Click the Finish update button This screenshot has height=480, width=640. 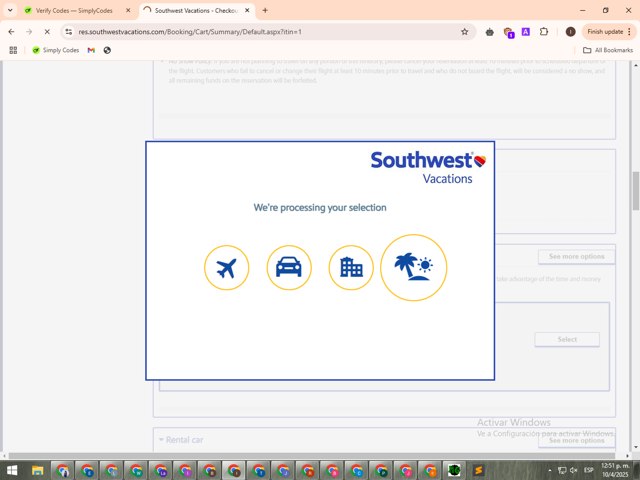[x=605, y=31]
